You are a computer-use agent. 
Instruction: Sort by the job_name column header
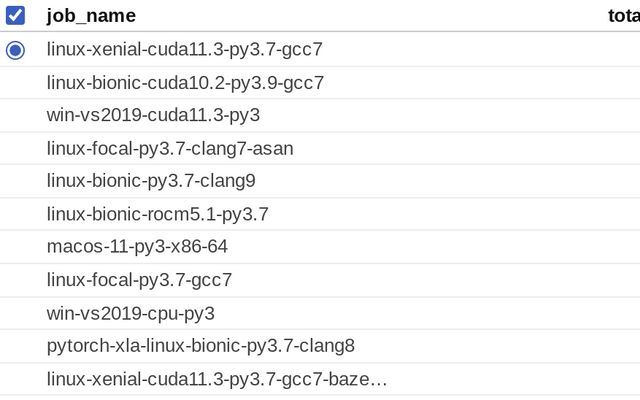91,15
